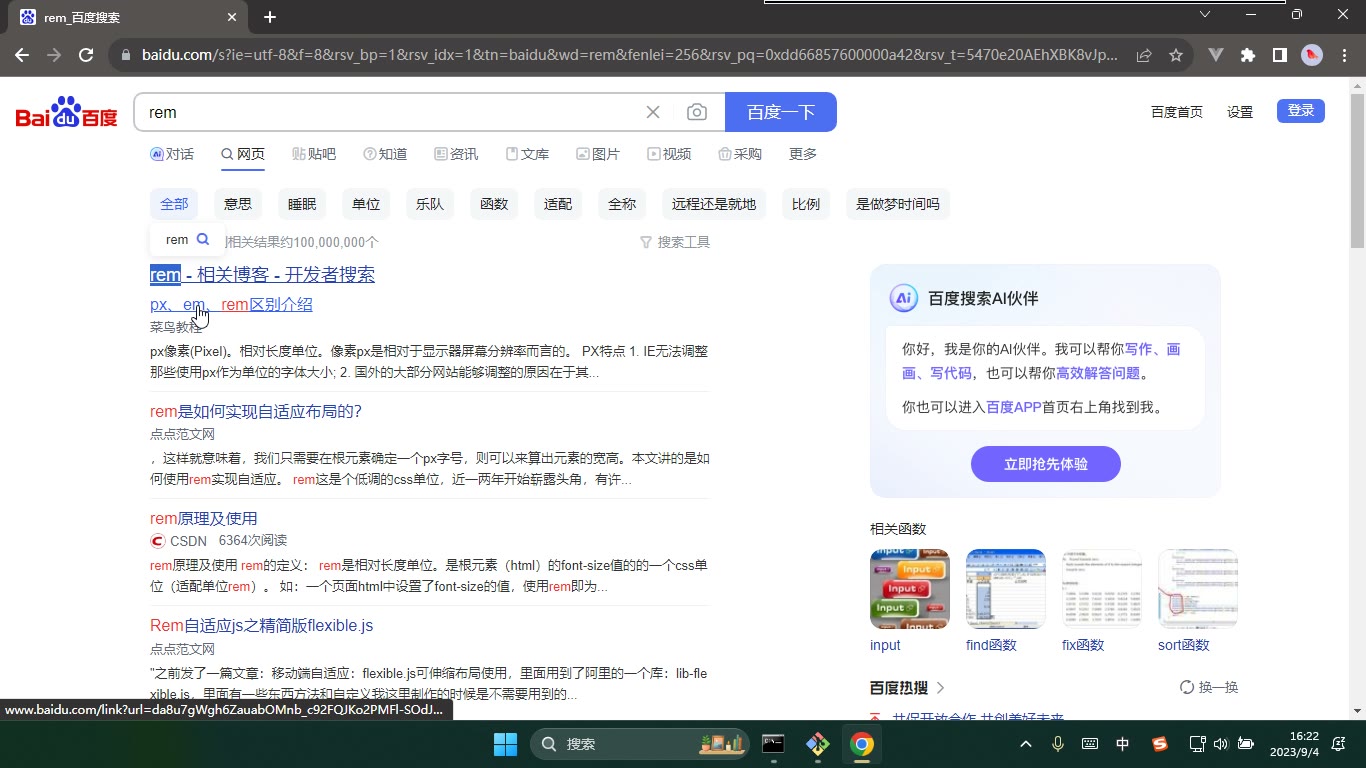
Task: Open 设置 link
Action: coord(1240,112)
